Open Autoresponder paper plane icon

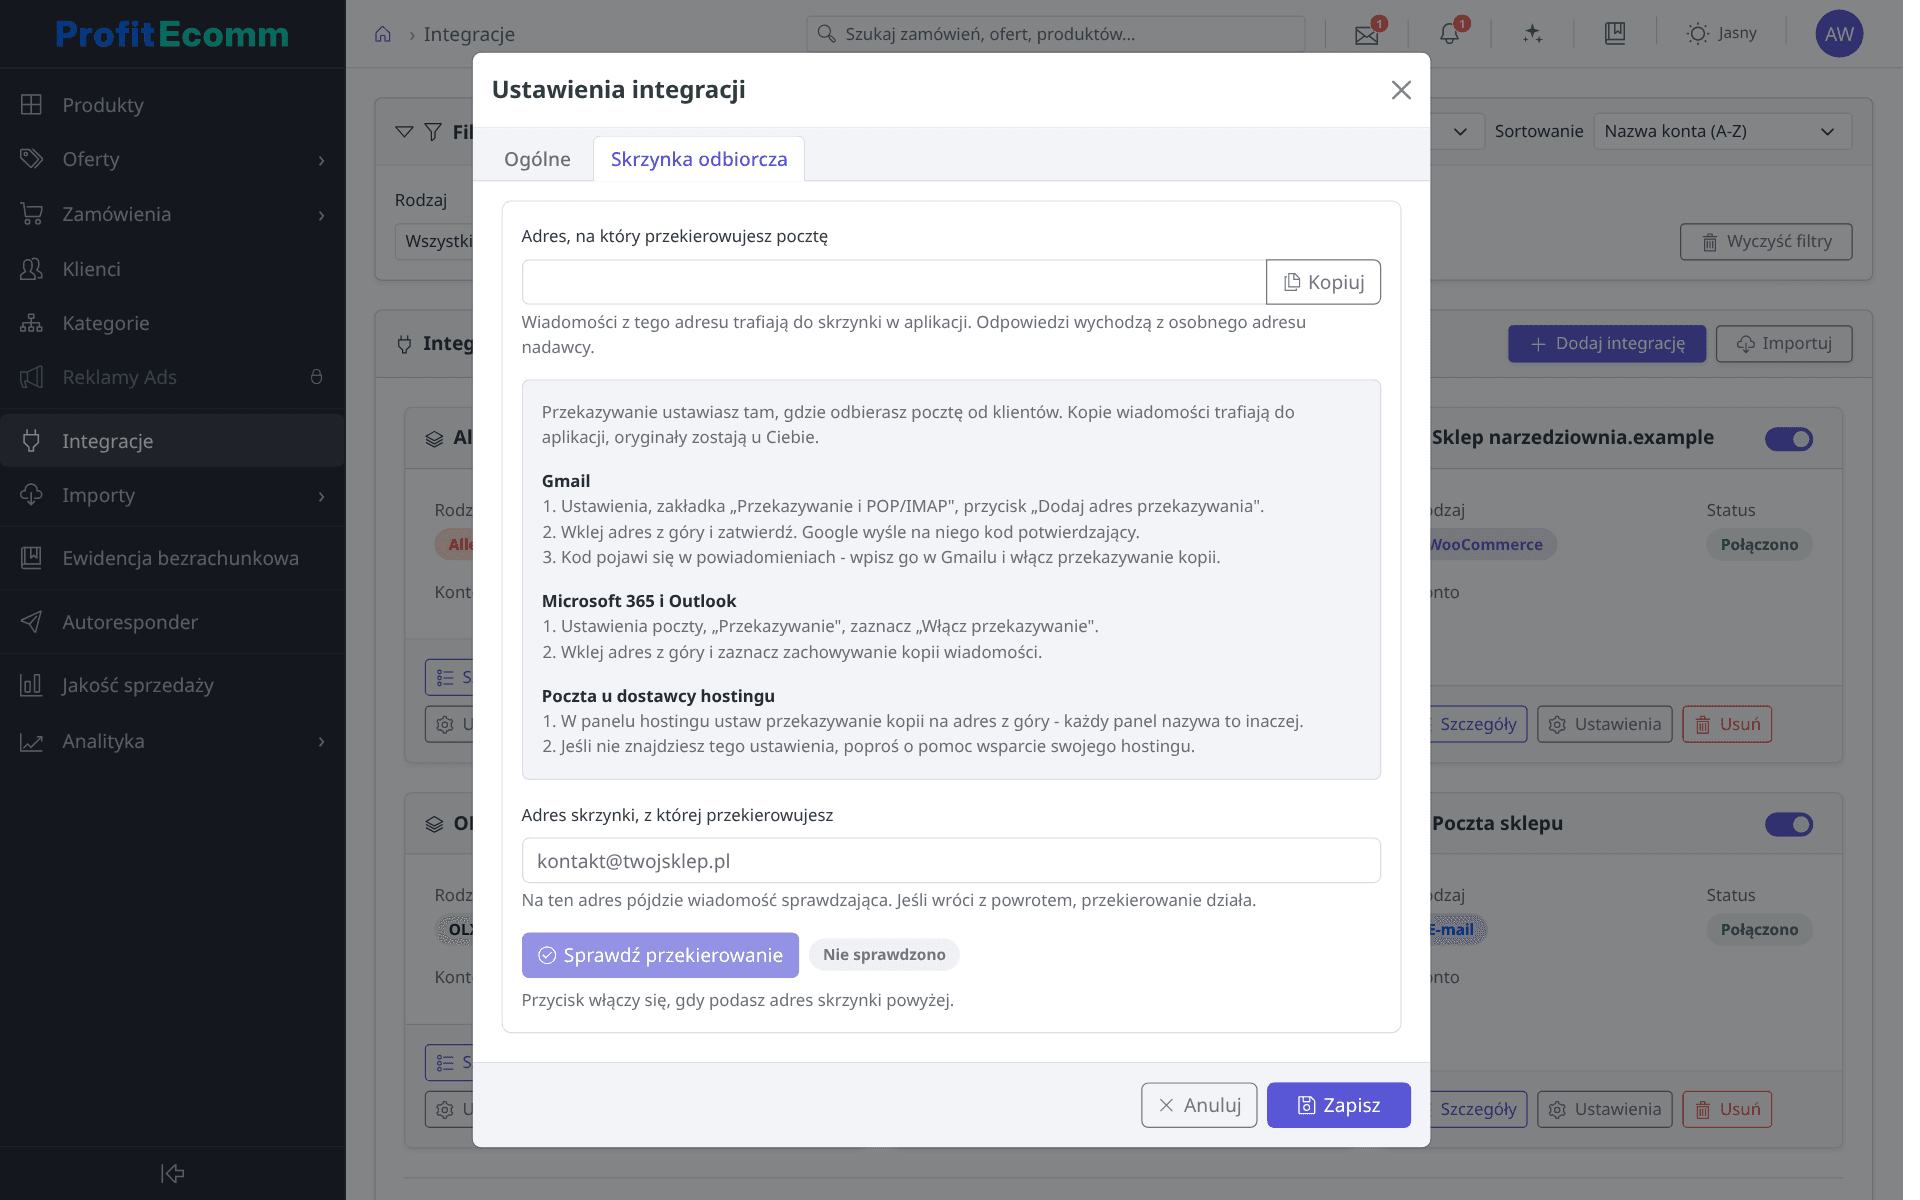click(x=31, y=622)
